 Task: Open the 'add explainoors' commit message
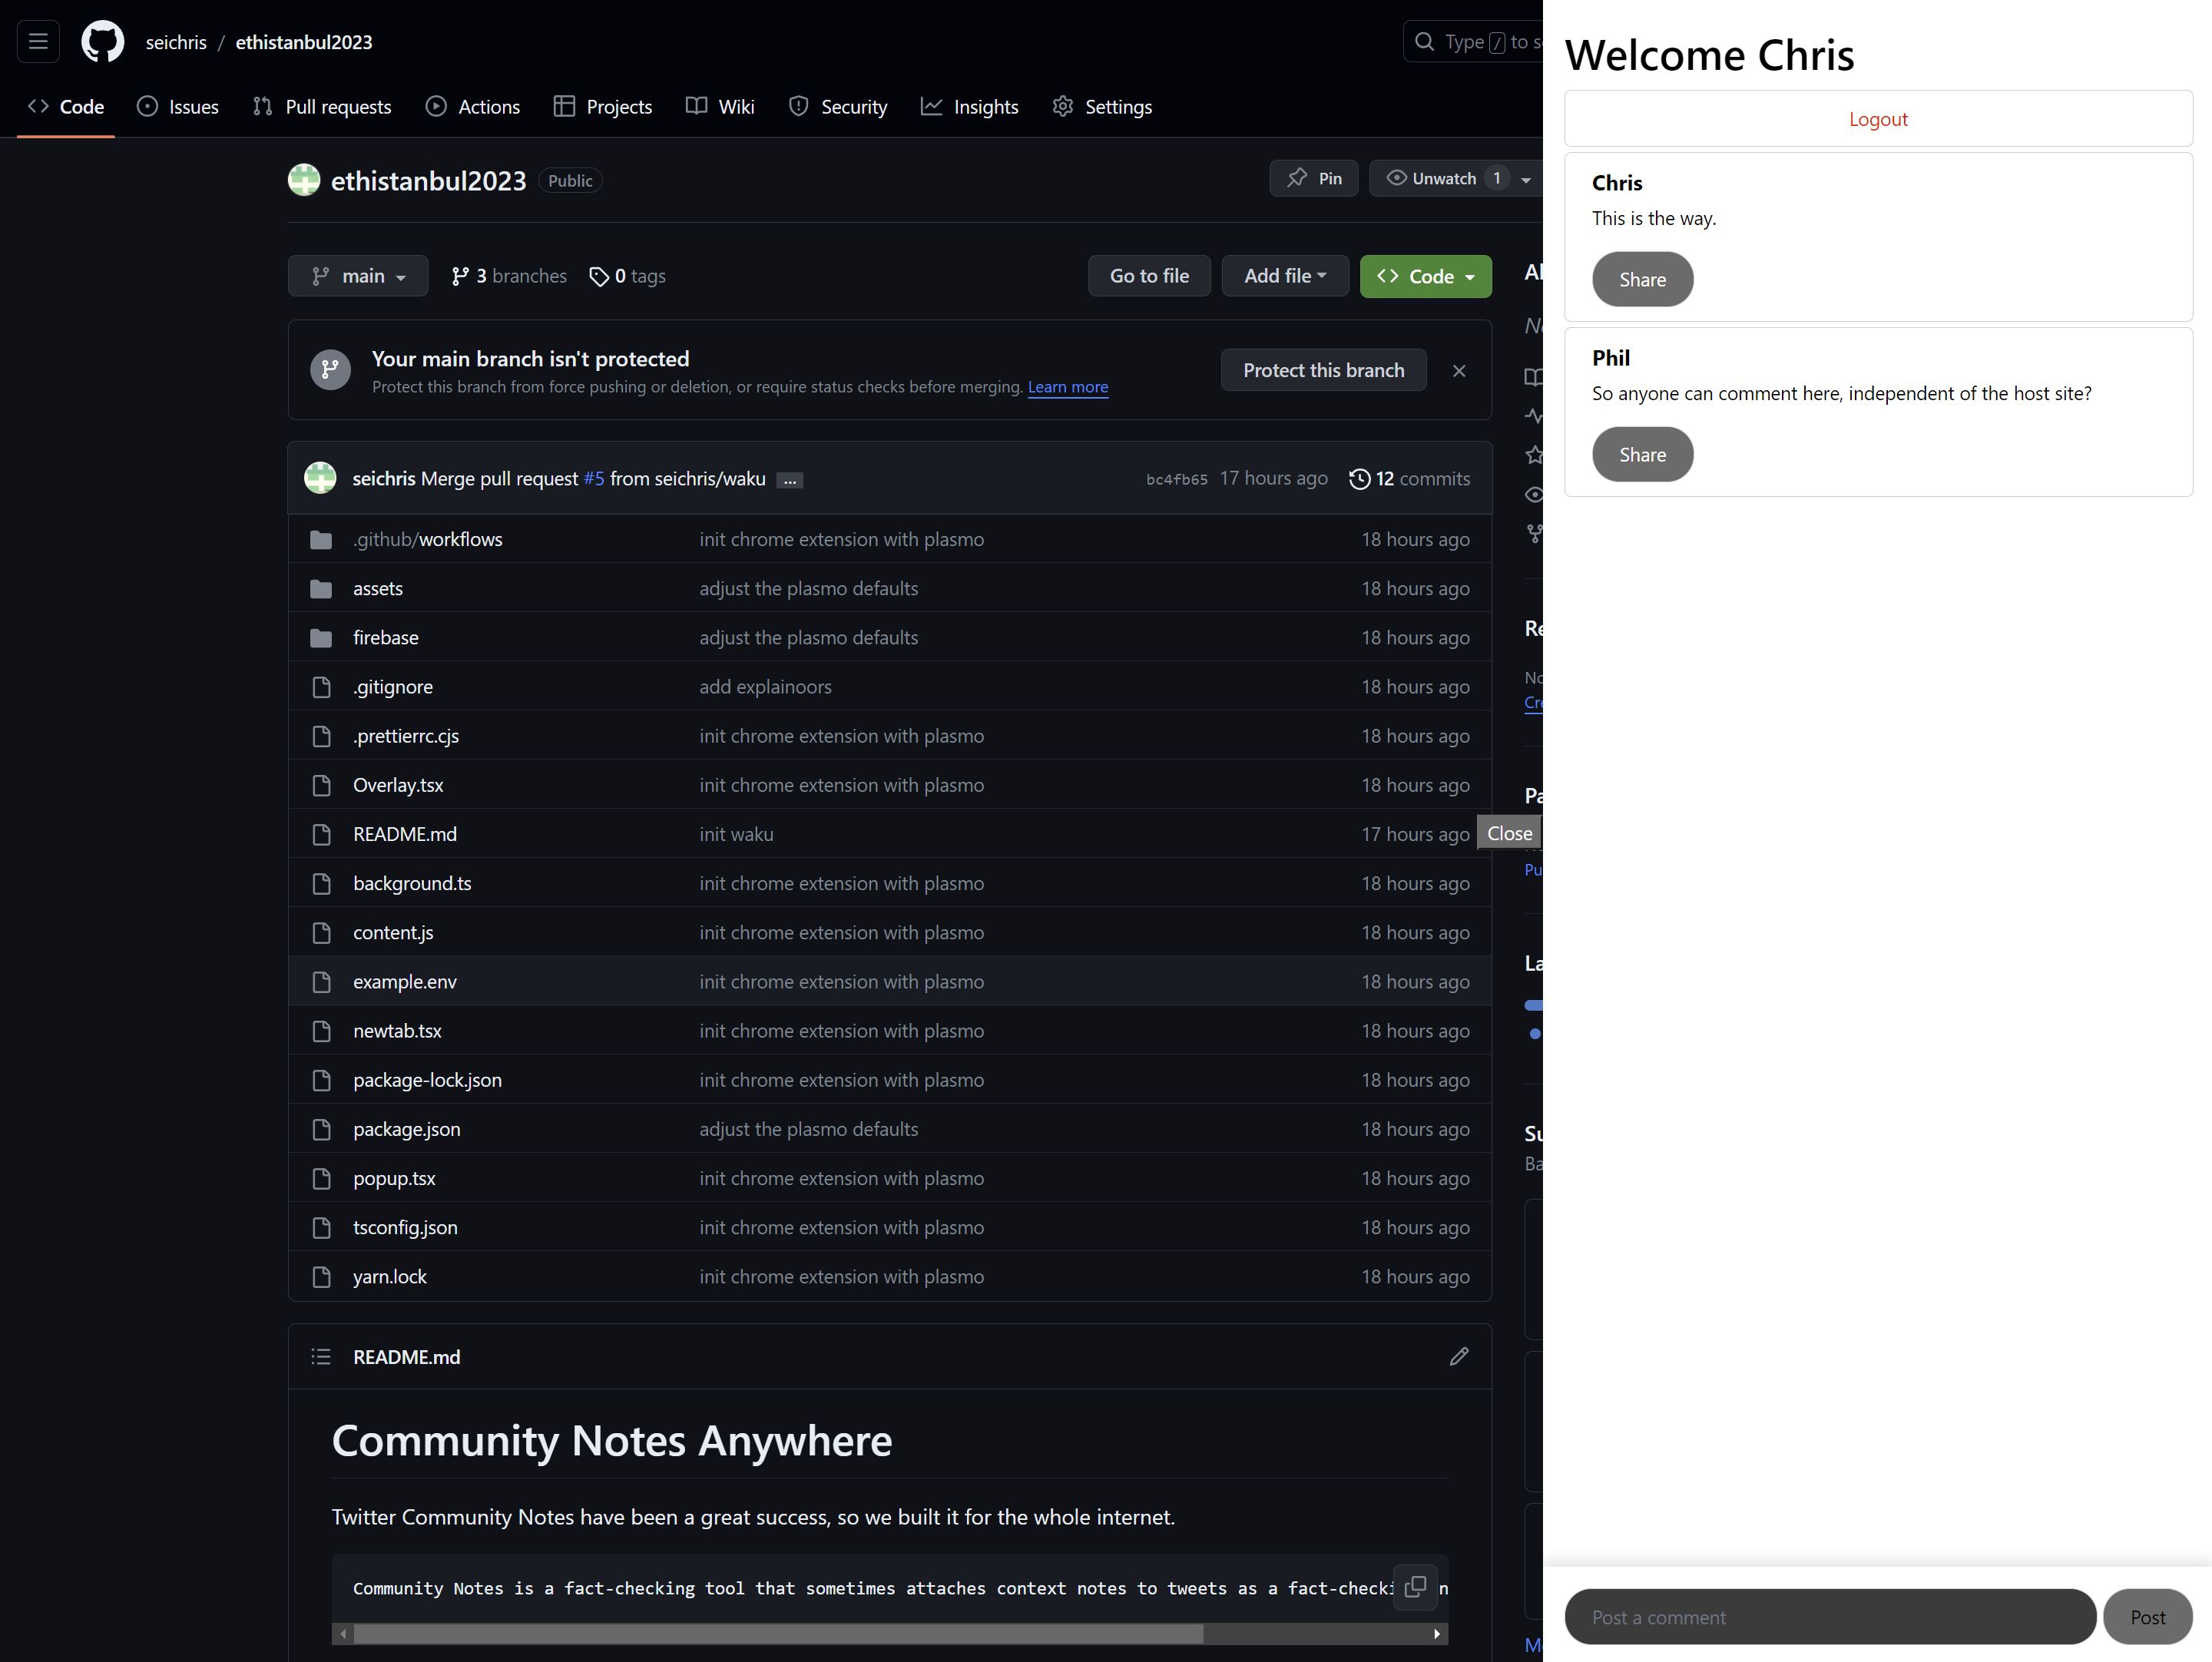click(766, 687)
